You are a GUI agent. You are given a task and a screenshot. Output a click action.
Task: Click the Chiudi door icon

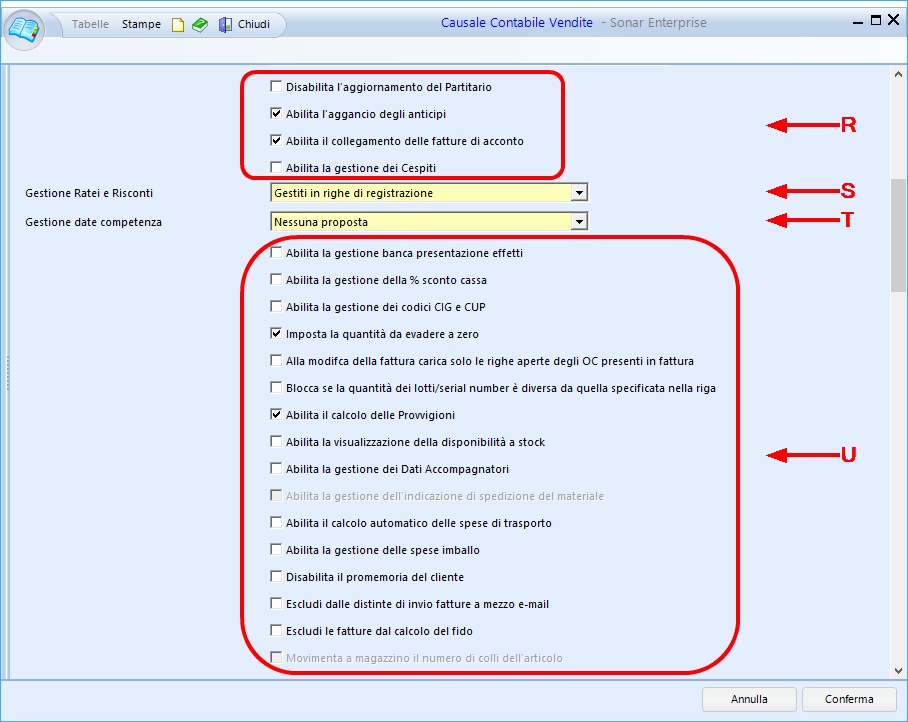click(226, 24)
